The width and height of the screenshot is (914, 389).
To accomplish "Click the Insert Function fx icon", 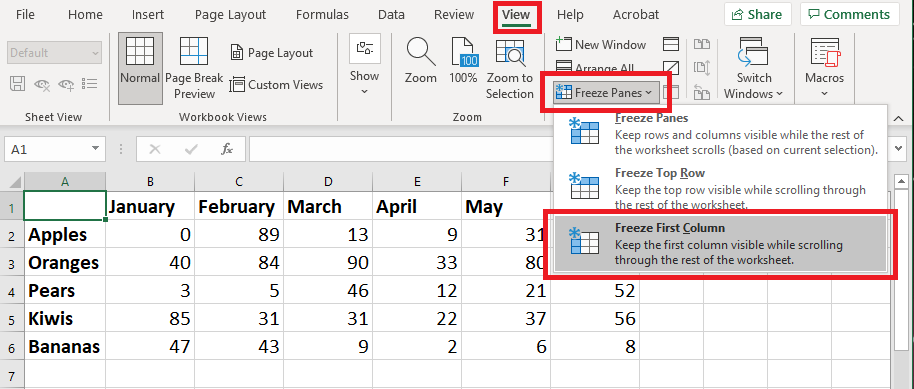I will 227,149.
